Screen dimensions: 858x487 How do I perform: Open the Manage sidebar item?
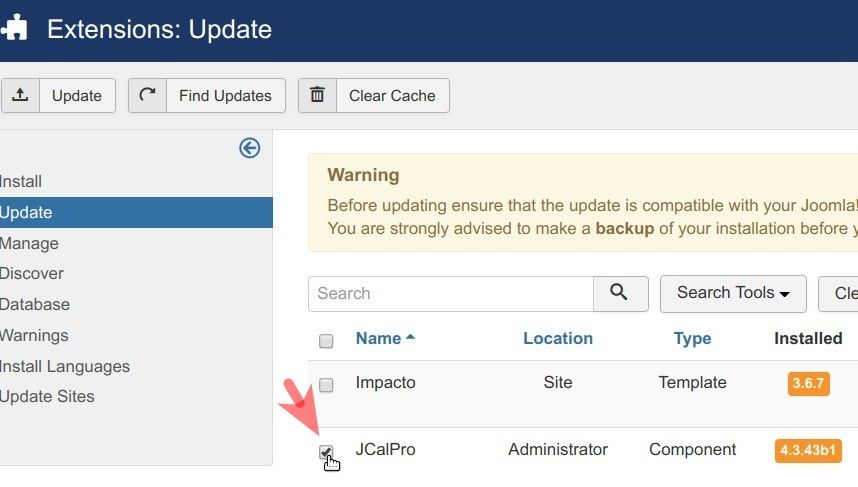pos(29,244)
